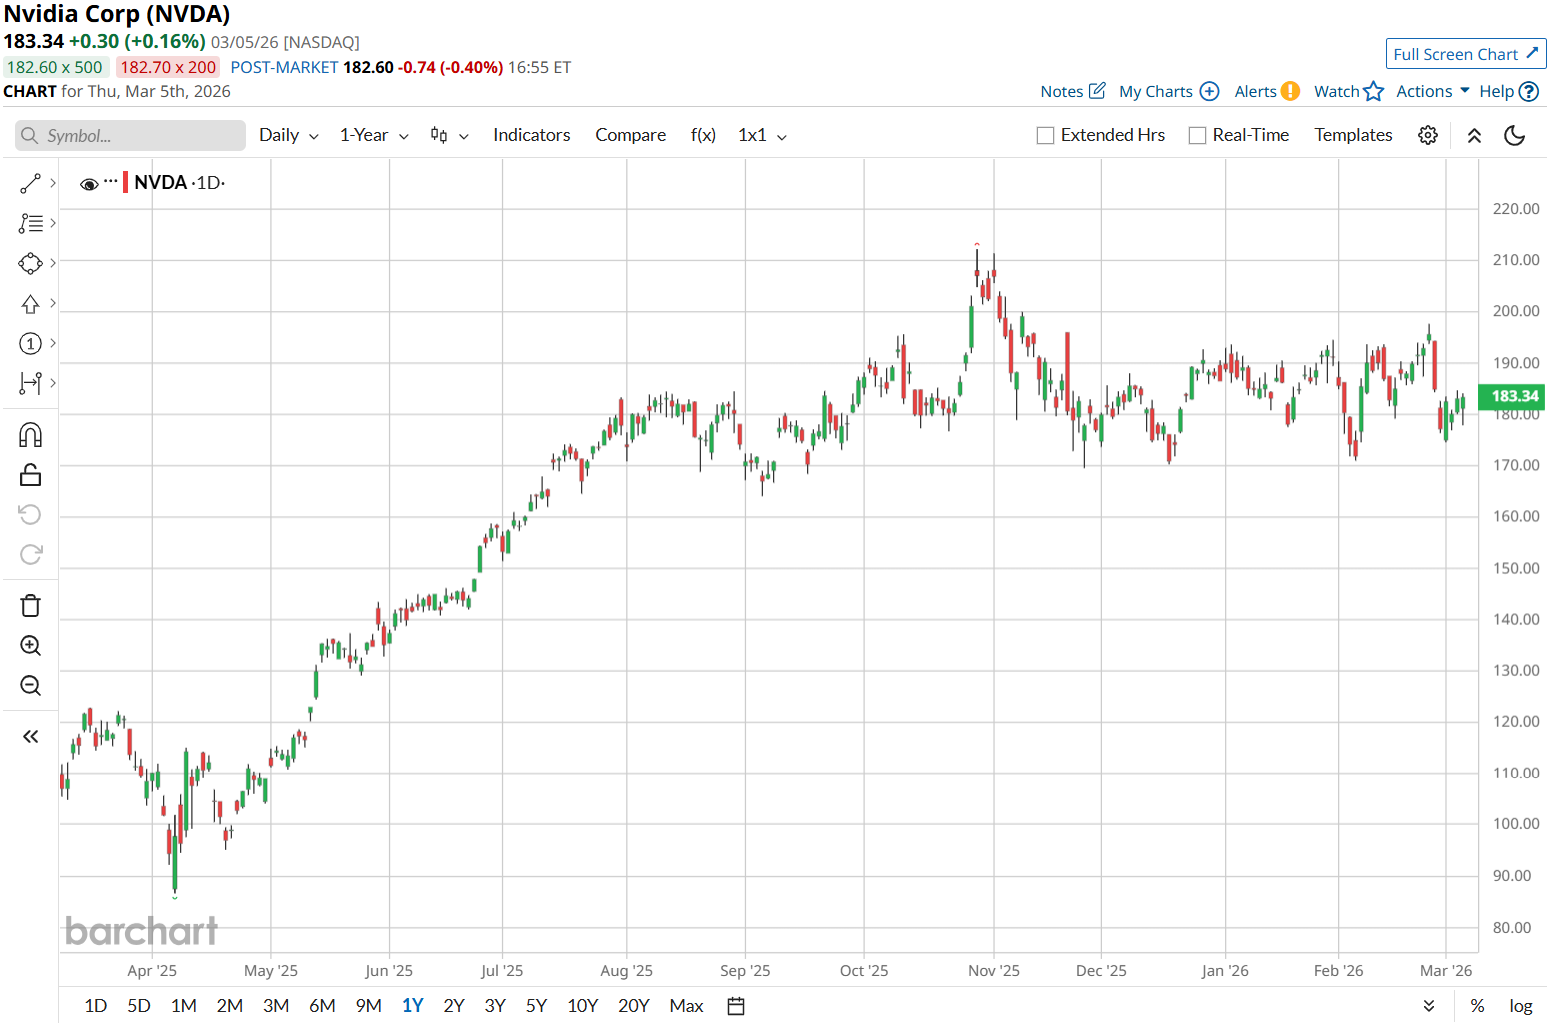This screenshot has width=1548, height=1023.
Task: Toggle percent scale mode
Action: coord(1477,1006)
